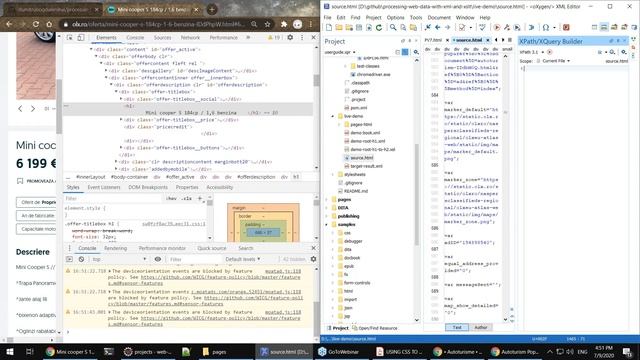This screenshot has width=640, height=360.
Task: Switch editor to Author mode
Action: click(x=481, y=327)
